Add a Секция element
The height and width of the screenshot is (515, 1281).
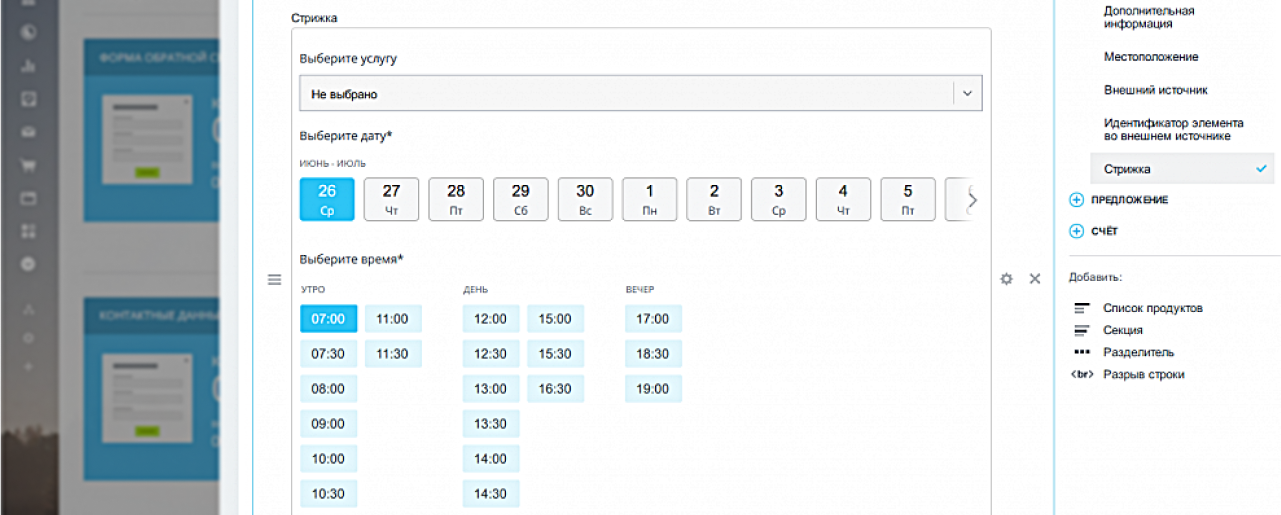coord(1122,330)
